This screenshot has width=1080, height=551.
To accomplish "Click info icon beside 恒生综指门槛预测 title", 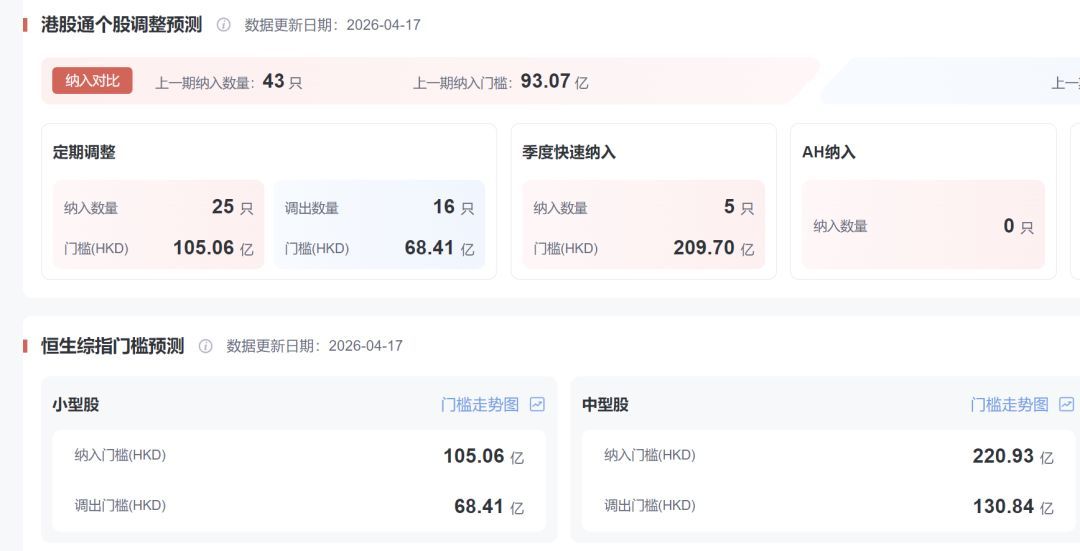I will 205,346.
